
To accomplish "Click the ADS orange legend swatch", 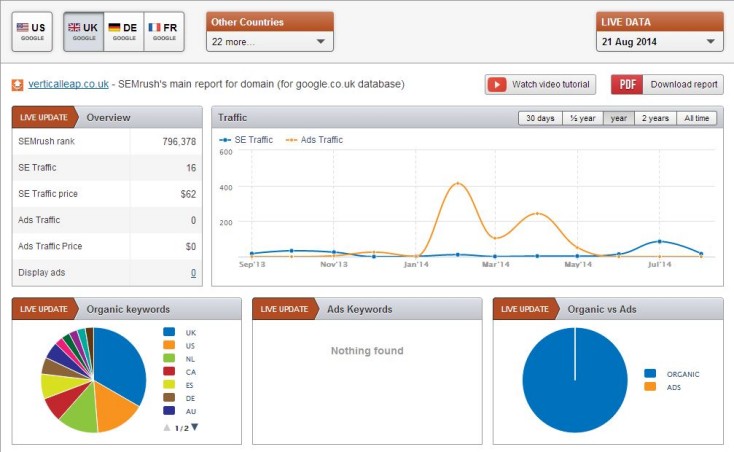I will 650,386.
